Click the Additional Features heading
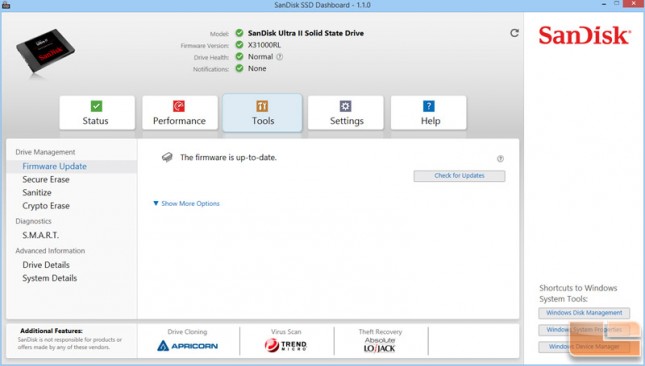Screen dimensions: 645x366 (x=51, y=331)
